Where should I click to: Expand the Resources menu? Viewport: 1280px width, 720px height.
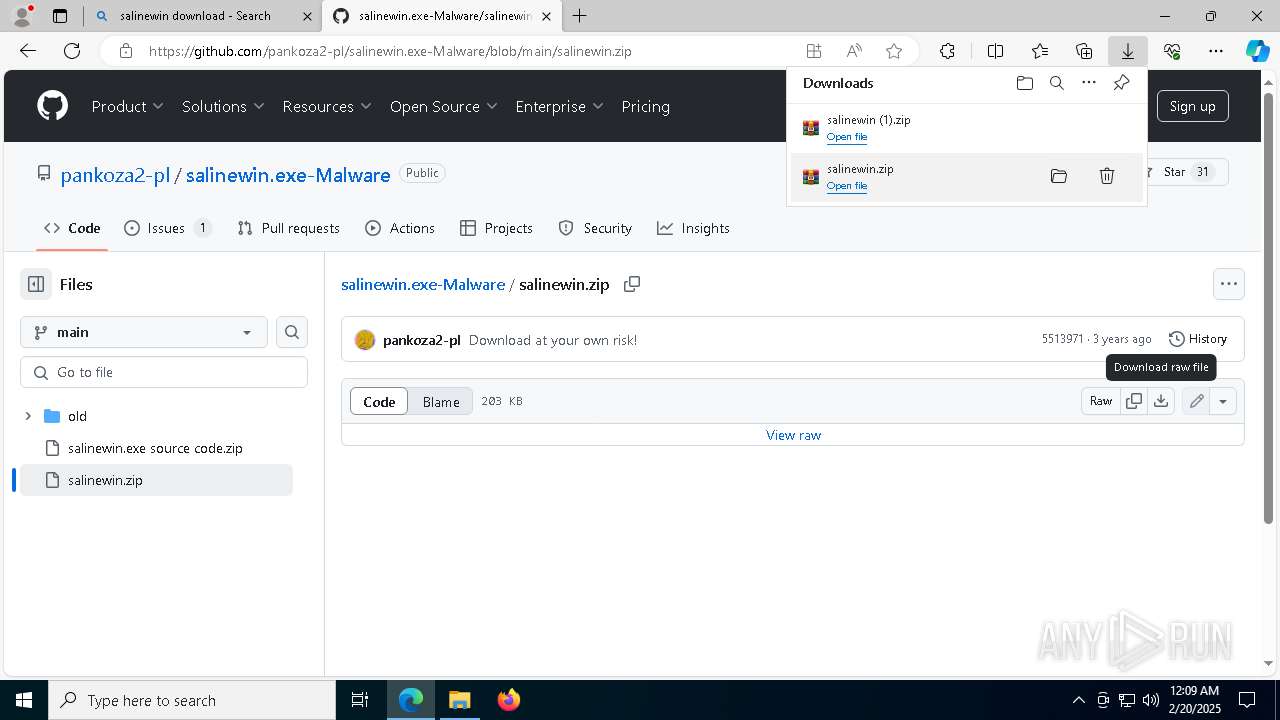(327, 106)
